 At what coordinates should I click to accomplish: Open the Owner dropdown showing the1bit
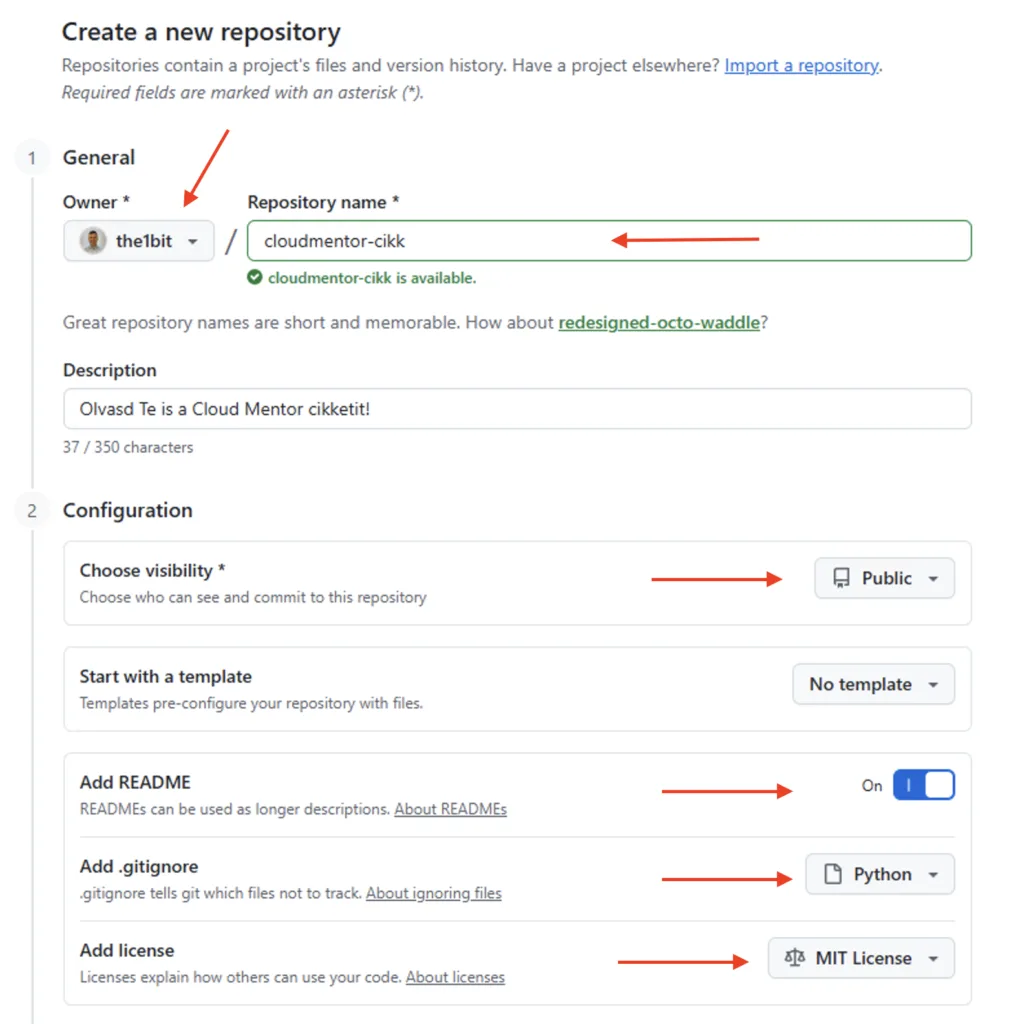(x=139, y=241)
